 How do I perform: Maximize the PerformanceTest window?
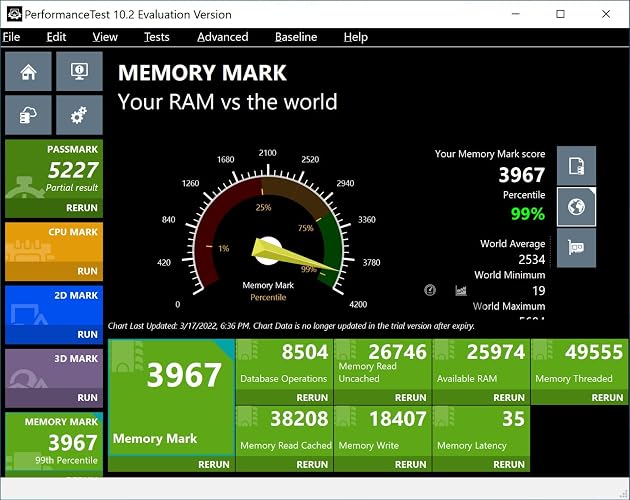[560, 14]
